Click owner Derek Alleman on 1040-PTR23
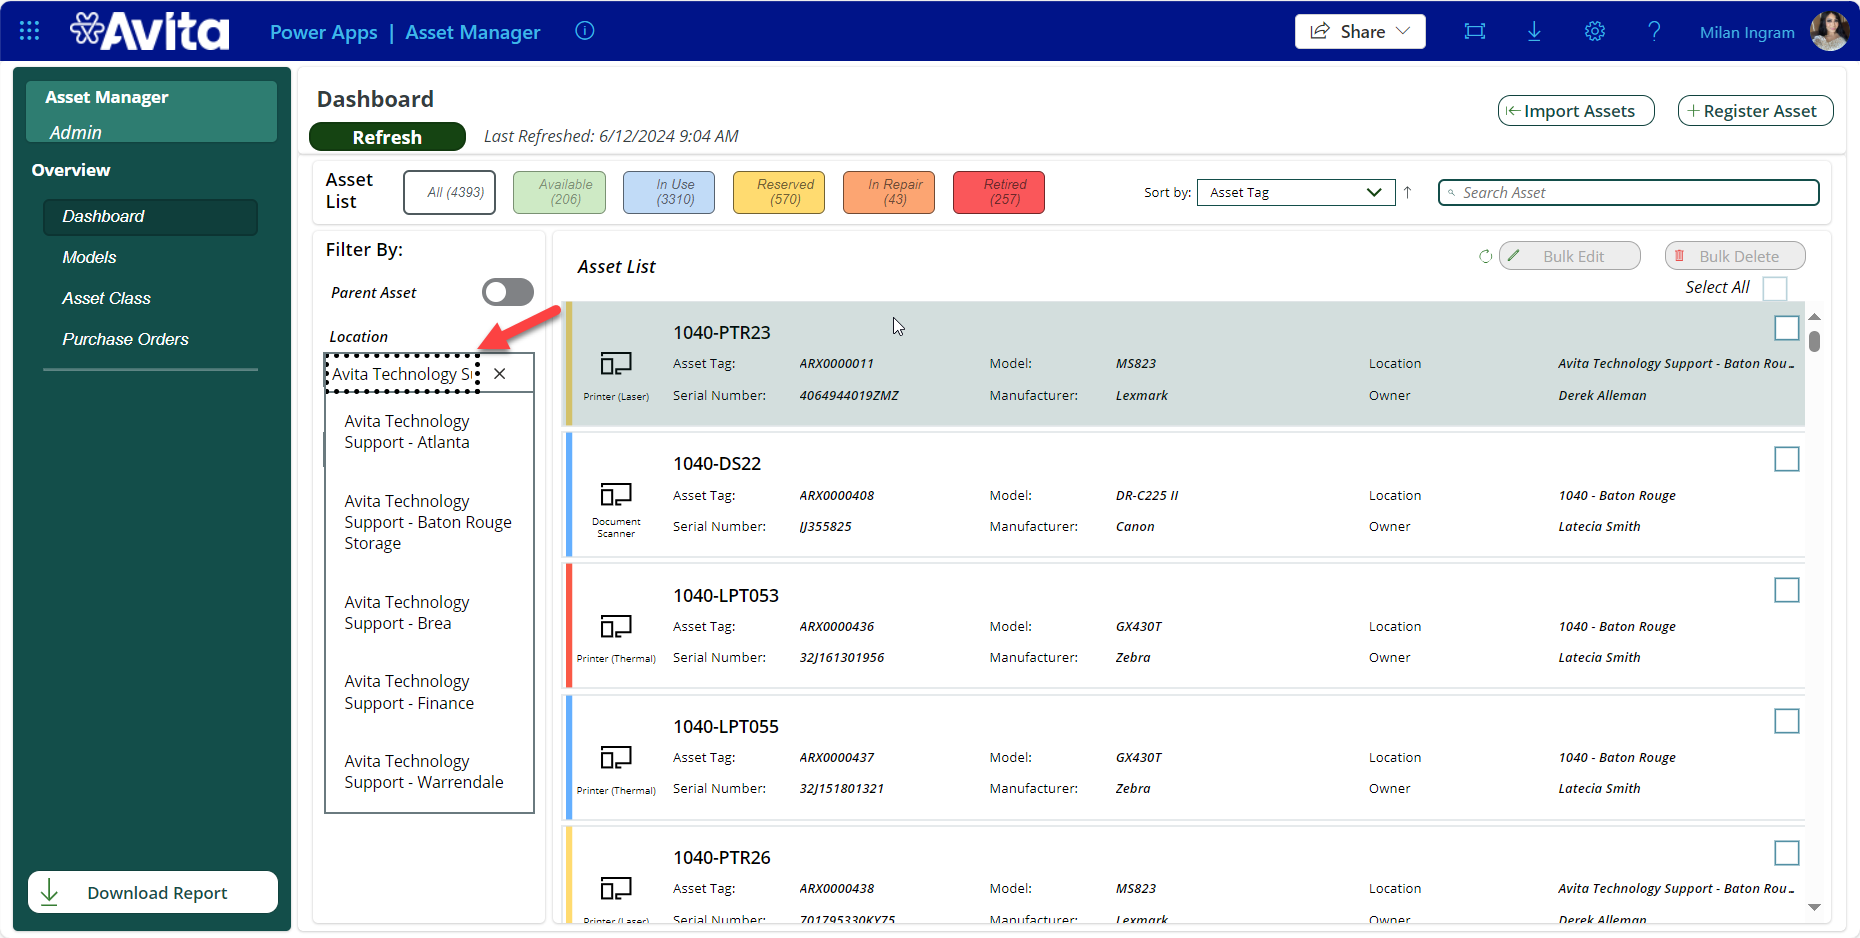Viewport: 1860px width, 938px height. (1602, 395)
